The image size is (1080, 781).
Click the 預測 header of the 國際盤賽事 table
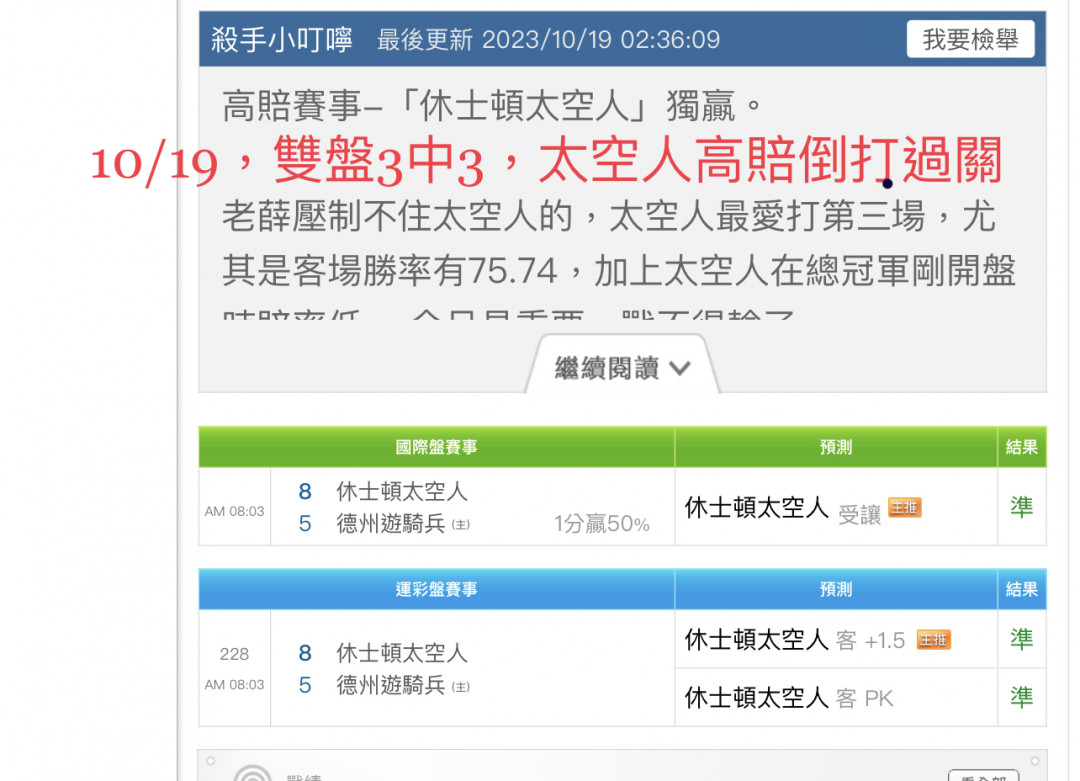click(835, 447)
